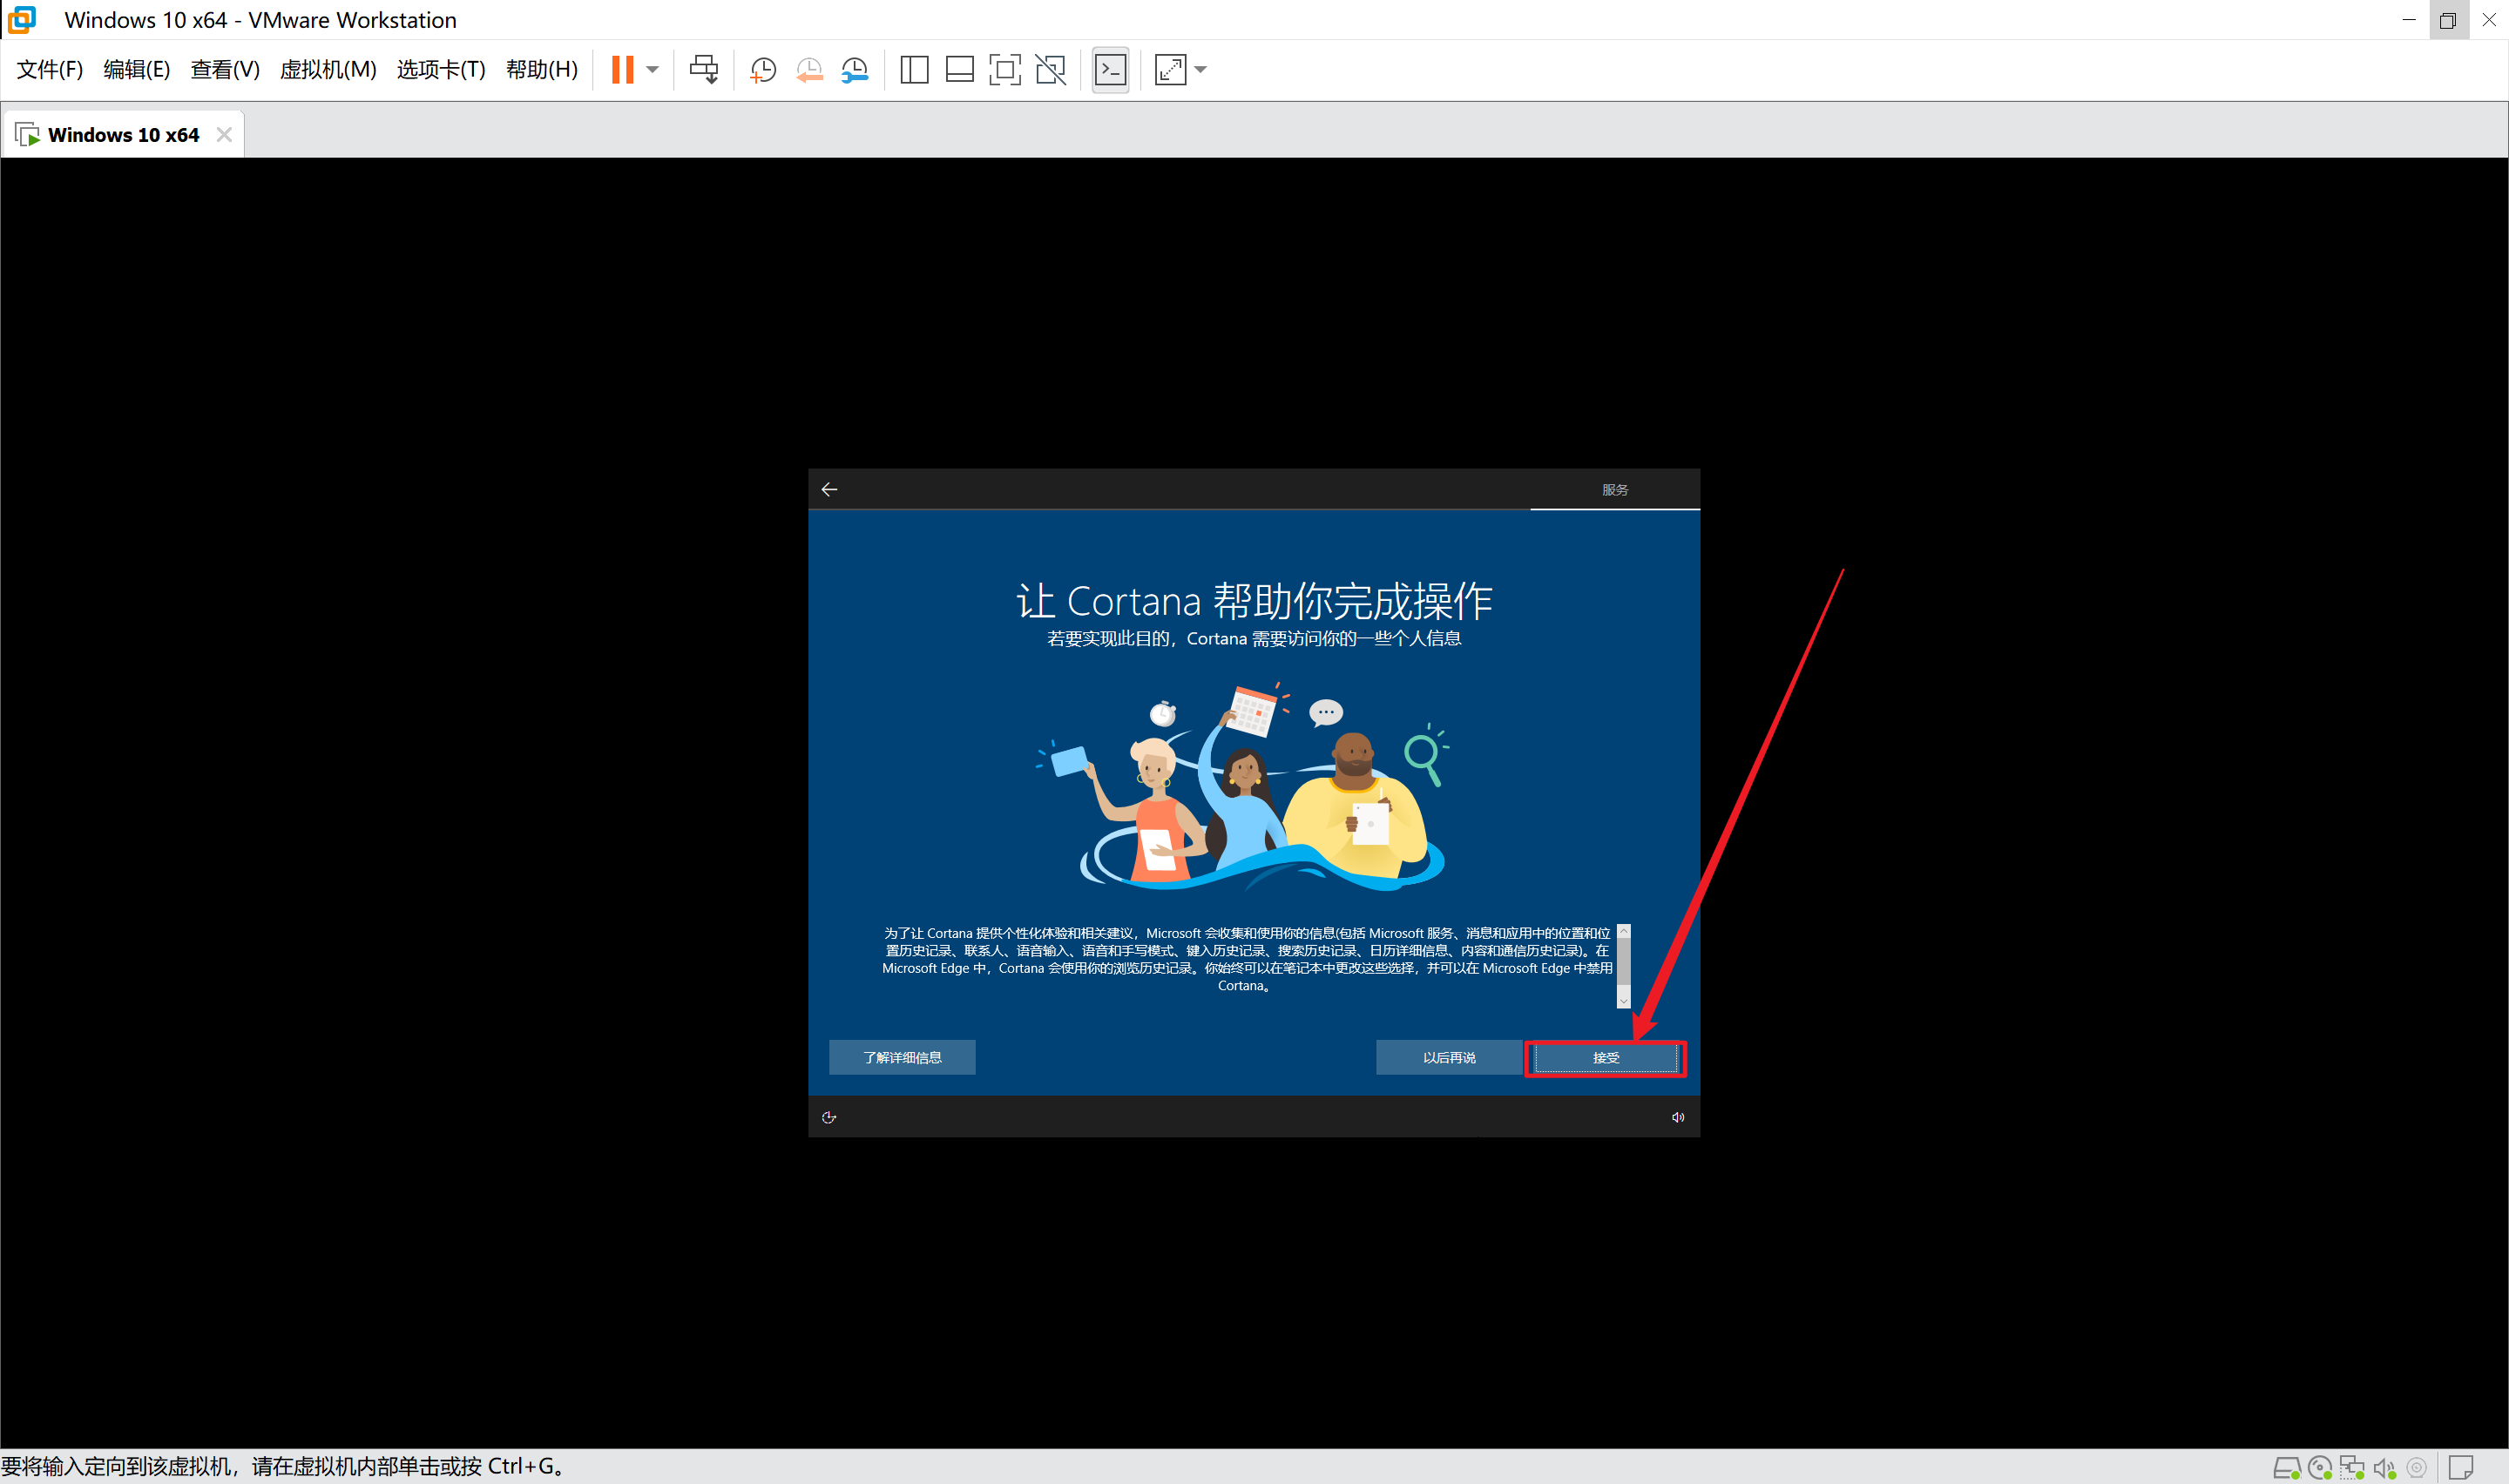
Task: Click the 接受 button
Action: coord(1605,1057)
